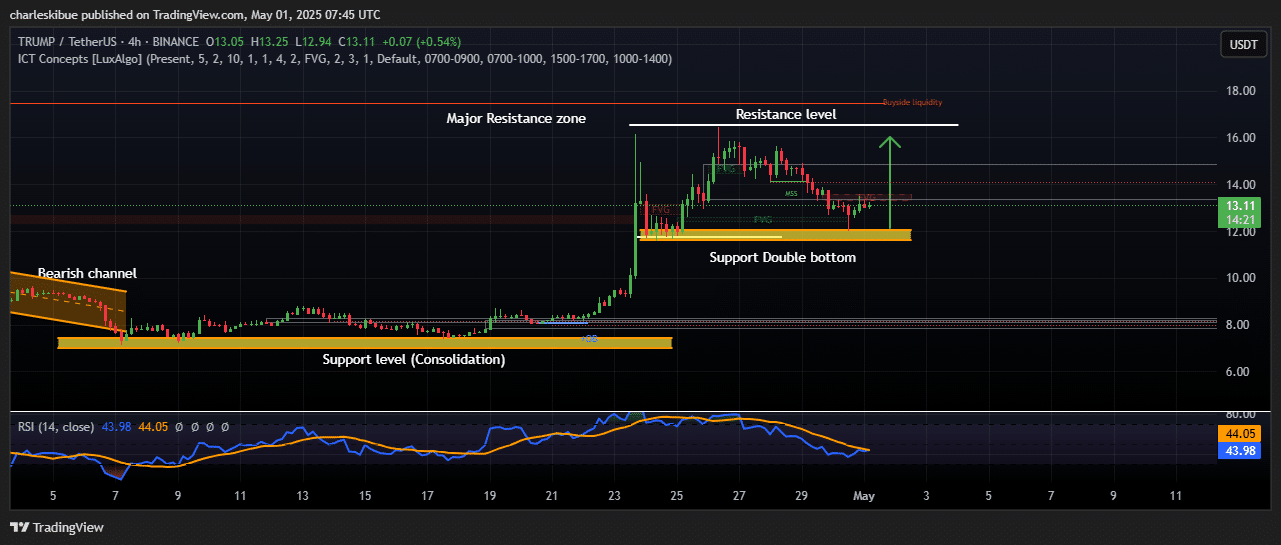Click the MSS marker on the chart
Screen dimensions: 1281x545
coord(790,193)
